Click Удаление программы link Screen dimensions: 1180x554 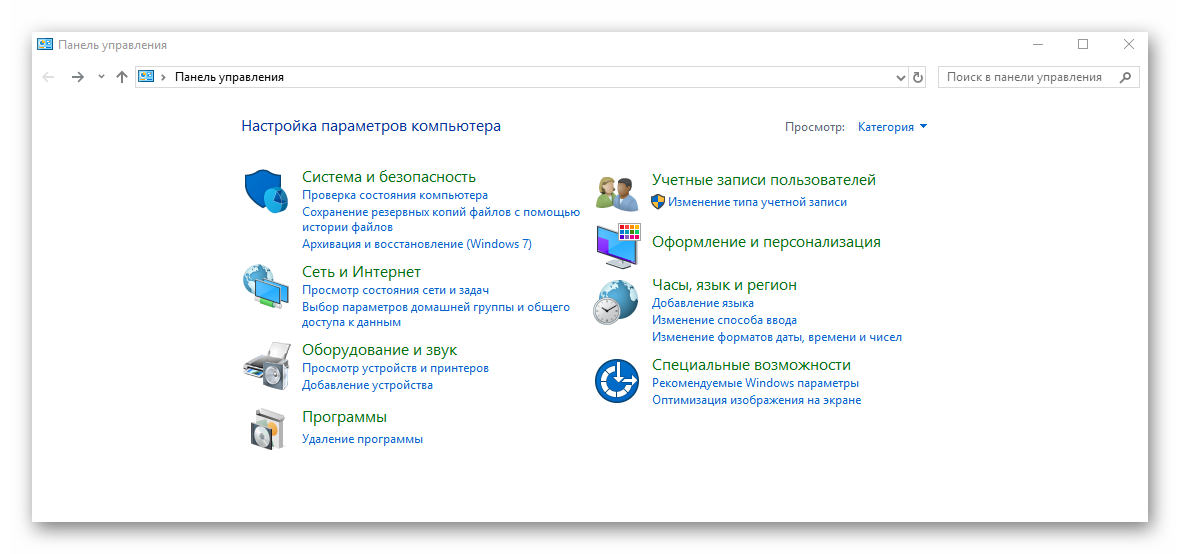click(363, 439)
